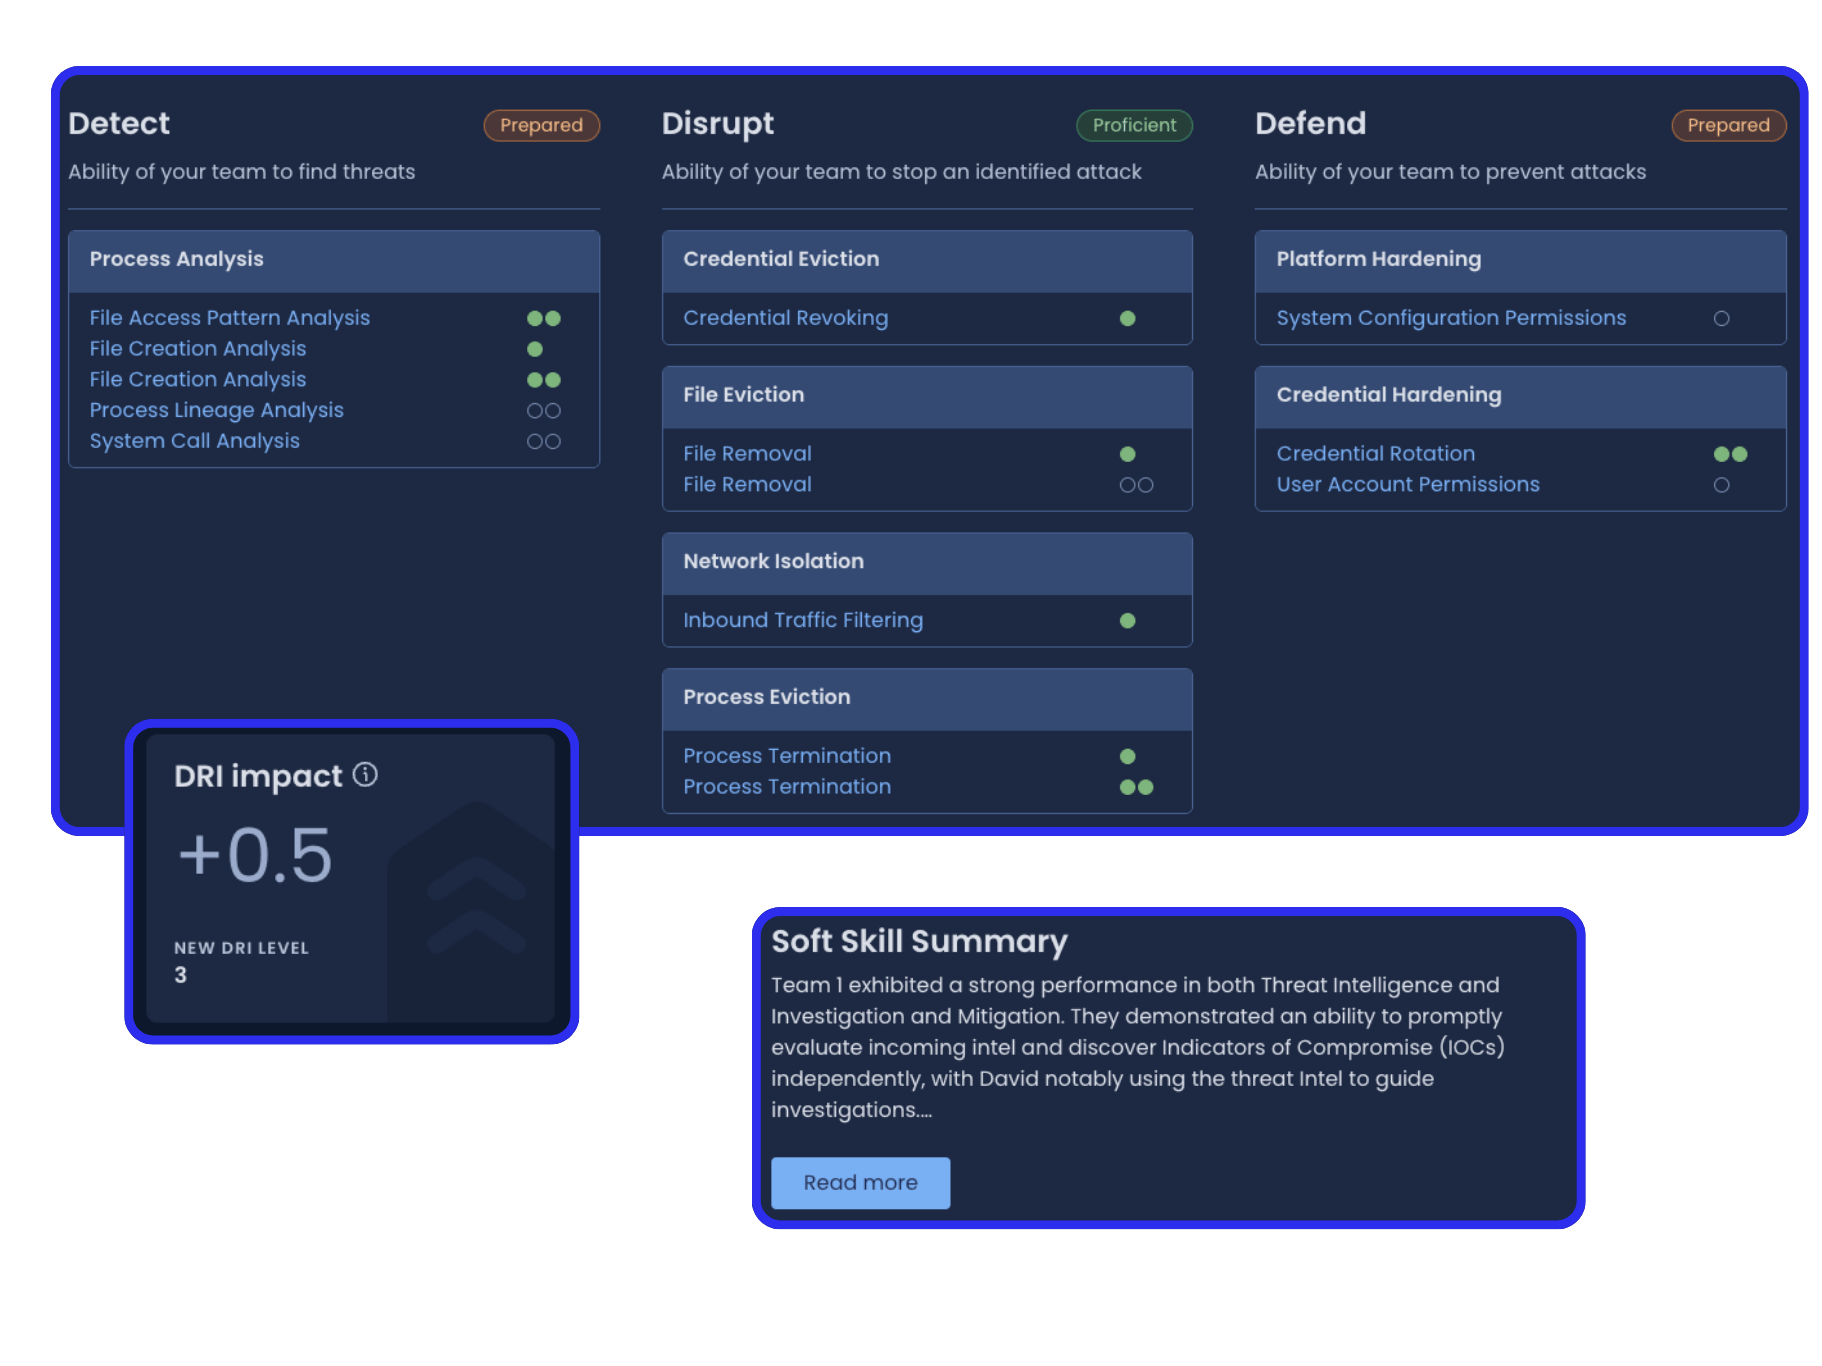Click the double green dots beside Credential Rotation
The width and height of the screenshot is (1822, 1366).
pos(1733,453)
